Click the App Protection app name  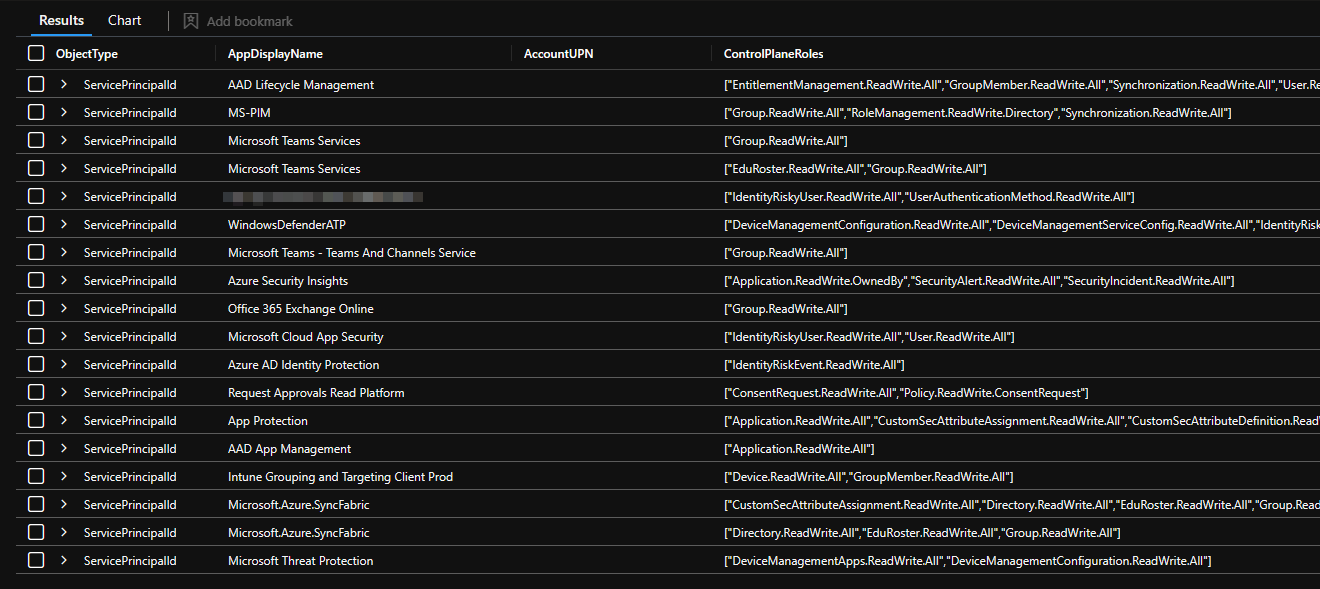click(x=268, y=421)
